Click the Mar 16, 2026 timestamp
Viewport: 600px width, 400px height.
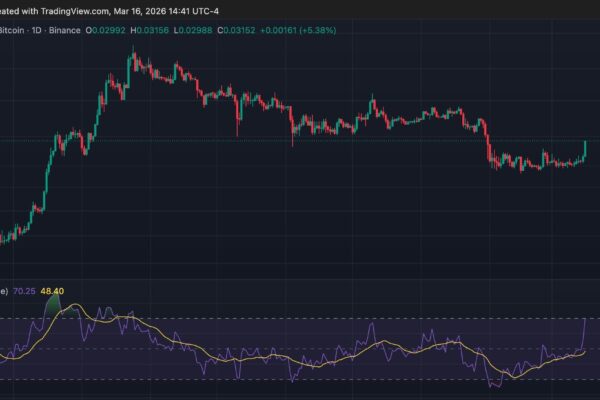[155, 12]
